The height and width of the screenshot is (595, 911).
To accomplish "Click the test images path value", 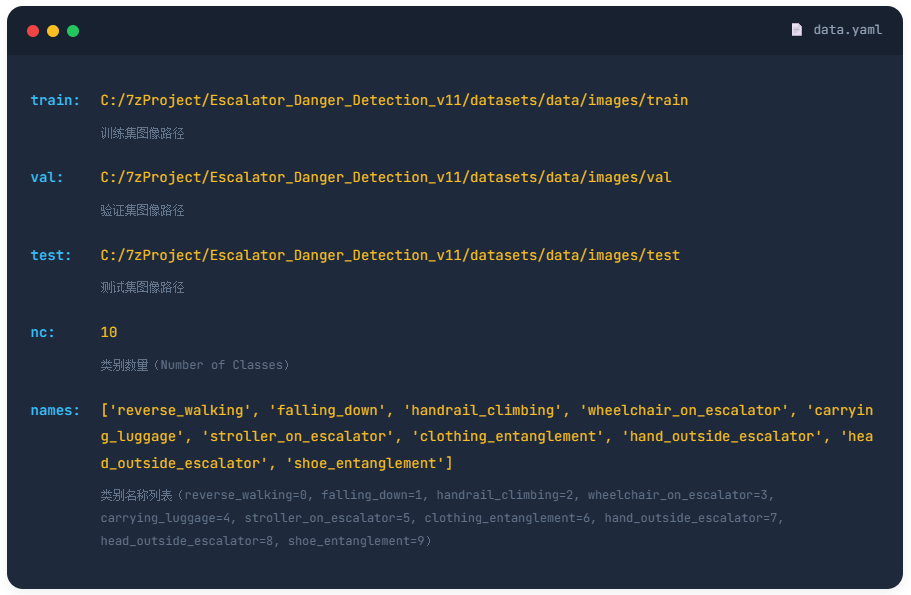I will pos(390,255).
